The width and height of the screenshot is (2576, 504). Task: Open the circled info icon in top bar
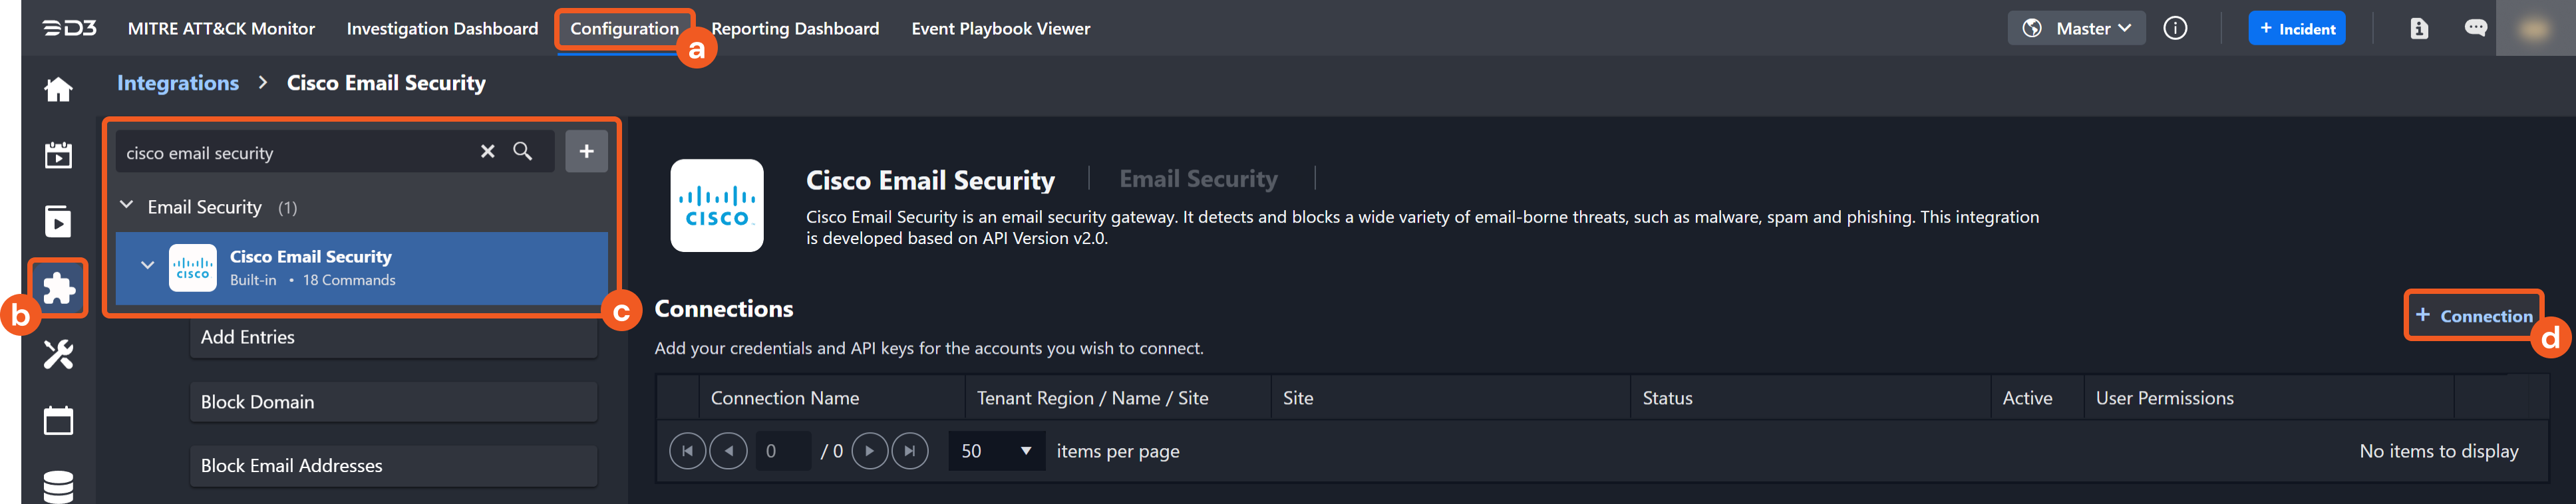[2176, 28]
